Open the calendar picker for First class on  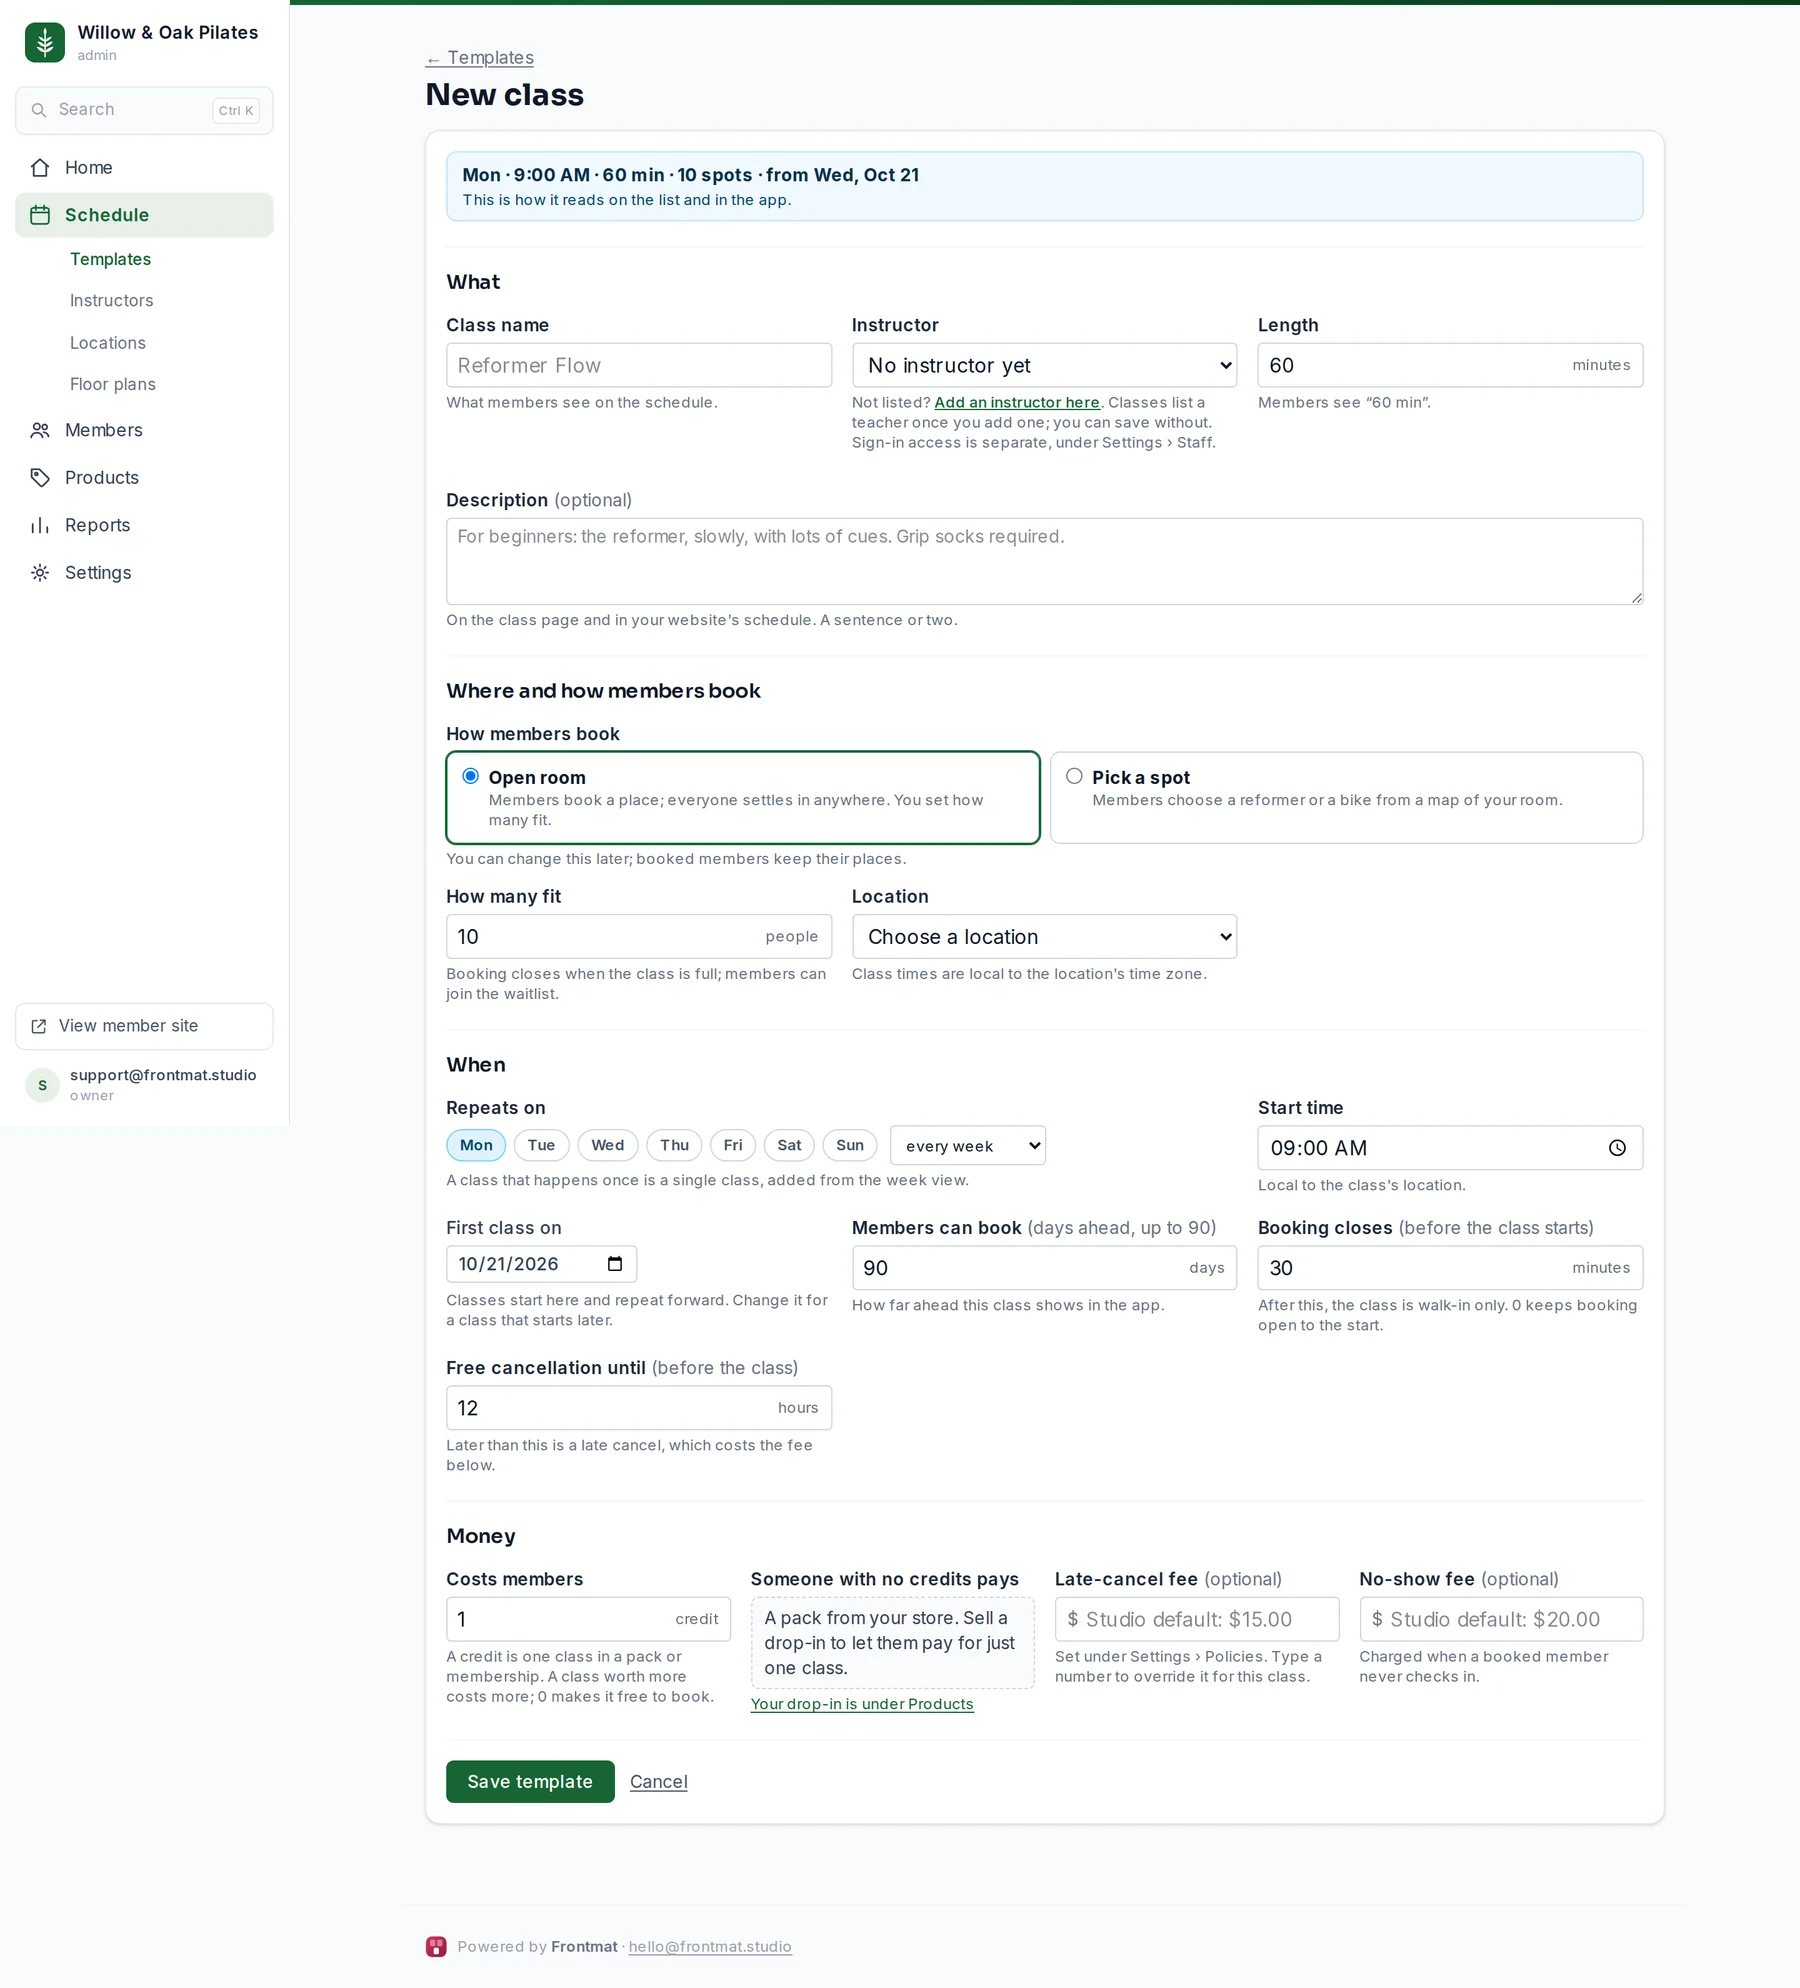615,1264
